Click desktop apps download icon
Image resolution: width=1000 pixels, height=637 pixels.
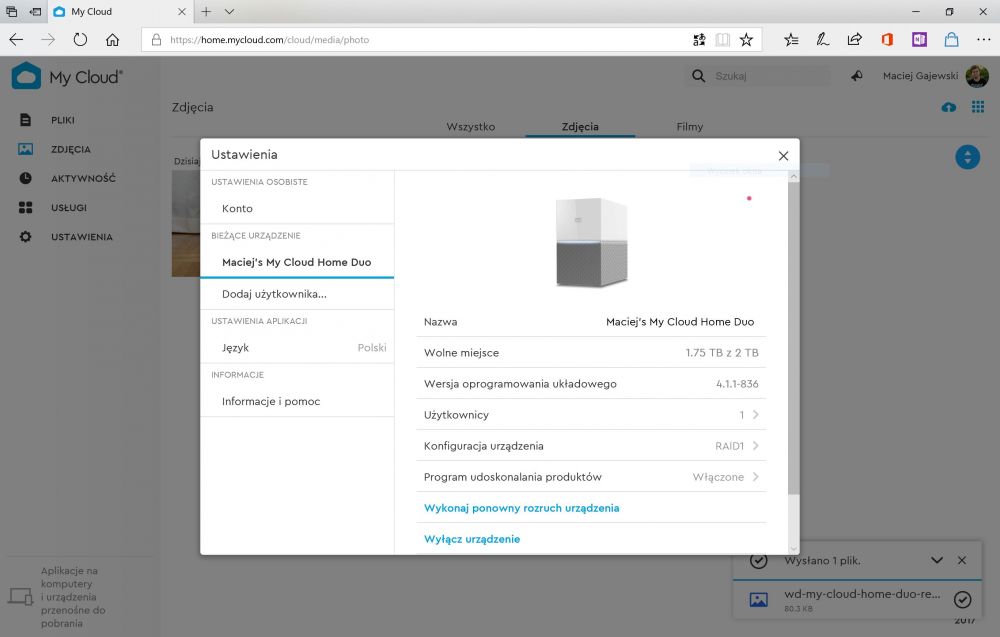click(x=20, y=597)
